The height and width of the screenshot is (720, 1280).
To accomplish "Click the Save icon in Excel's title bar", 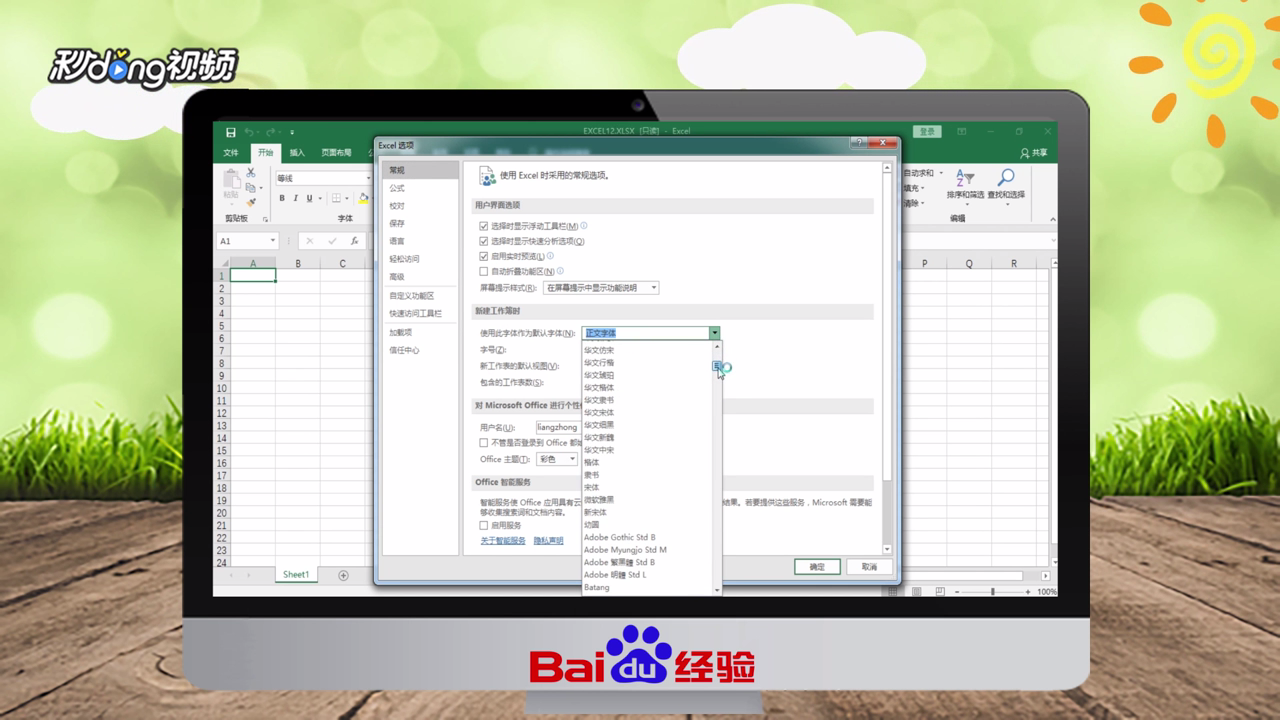I will pos(231,132).
